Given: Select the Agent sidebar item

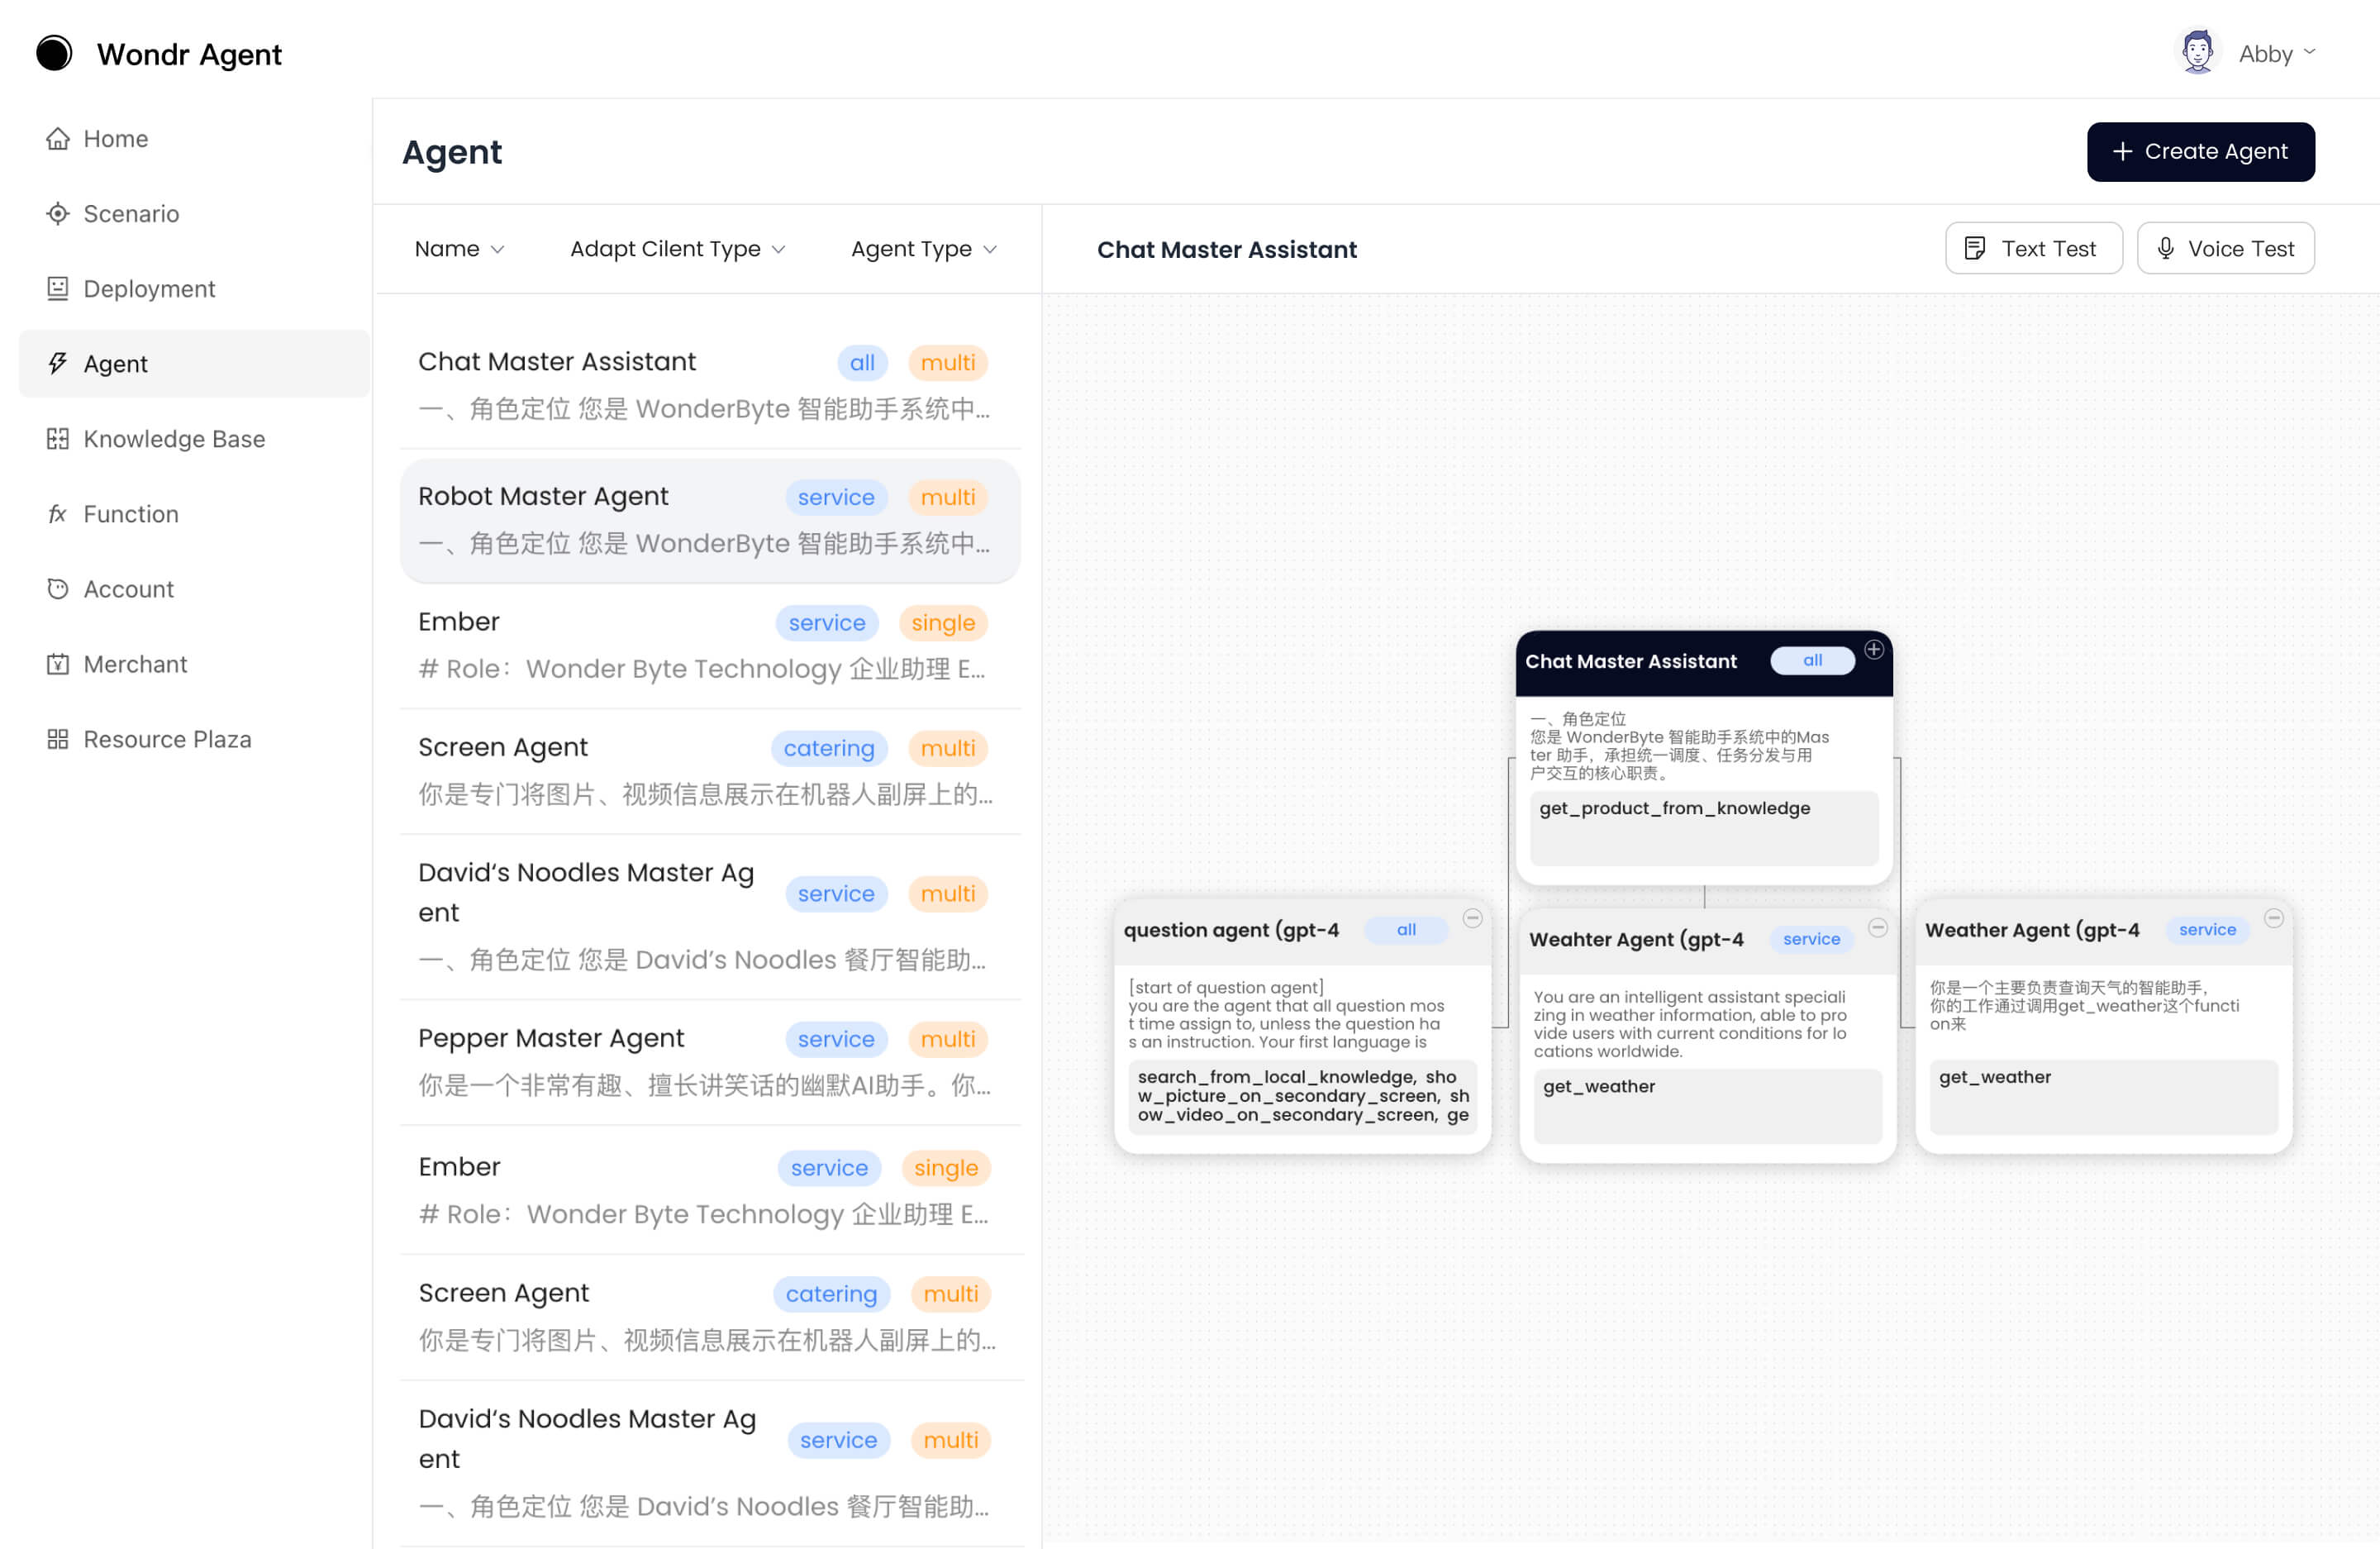Looking at the screenshot, I should [x=115, y=364].
